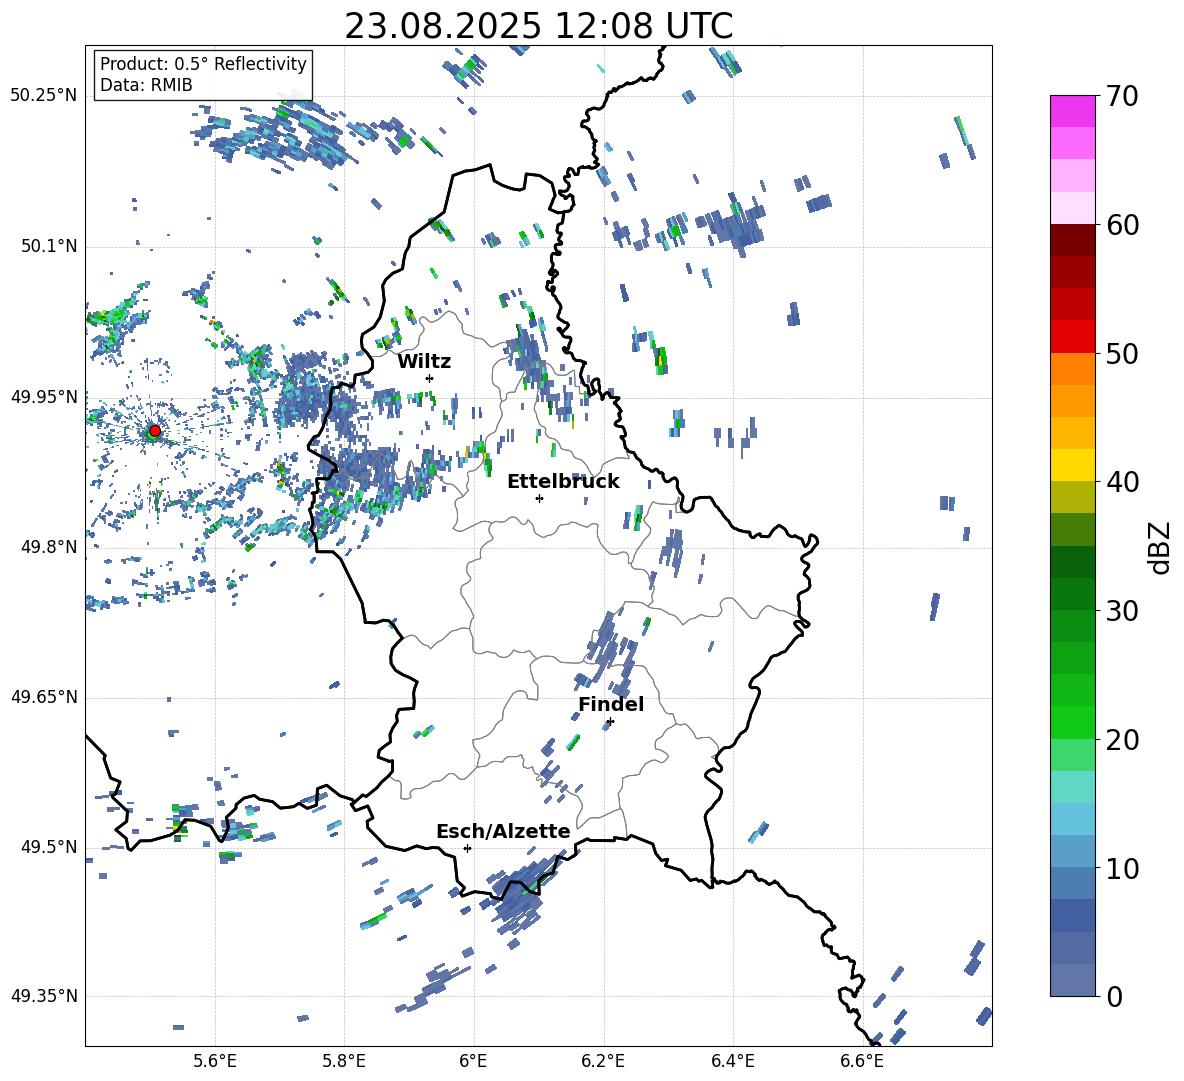
Task: Click the 30 colorbar tick label
Action: pos(1122,611)
